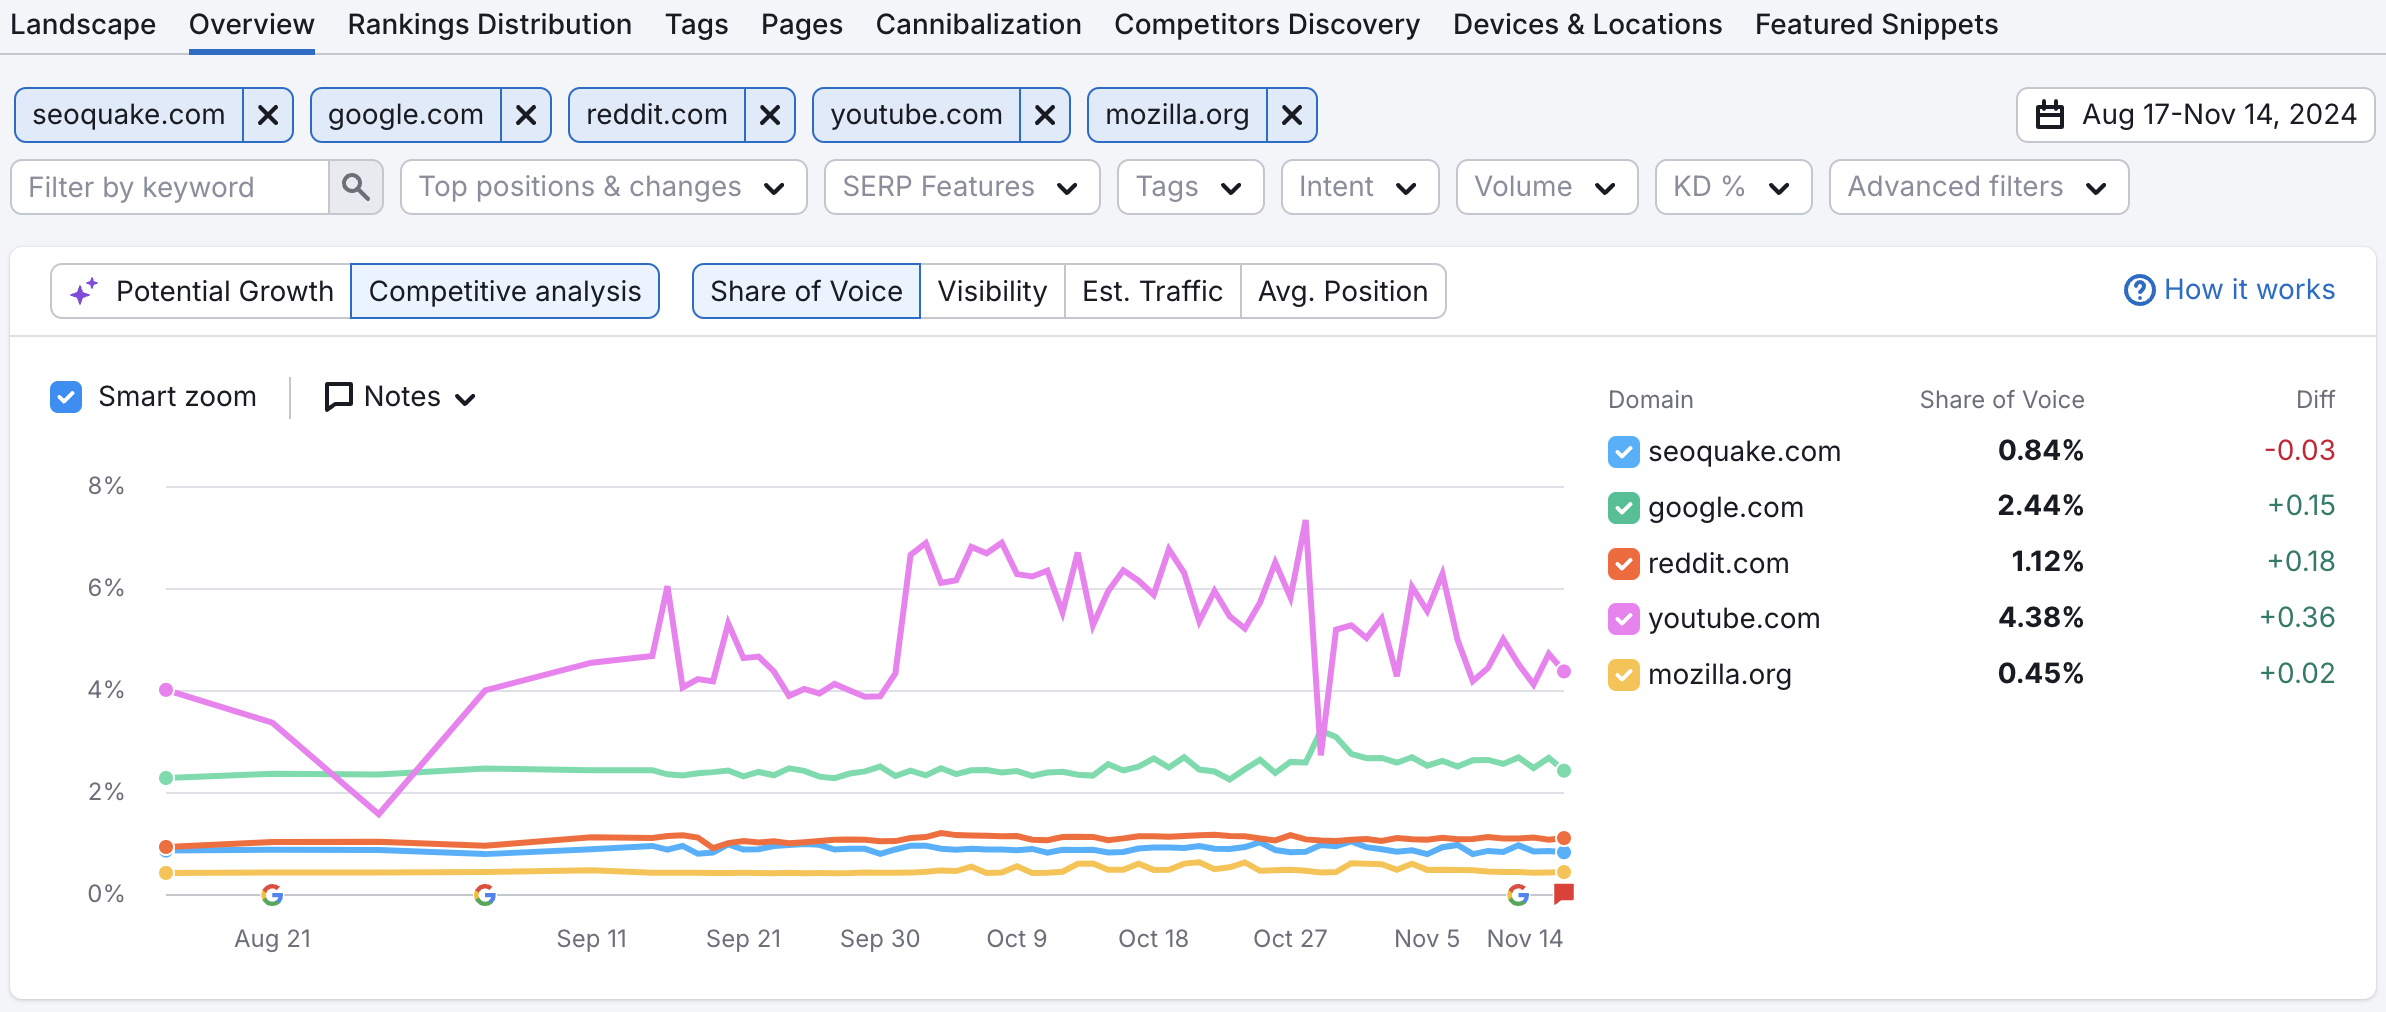This screenshot has height=1012, width=2386.
Task: Click seoquake.com's -0.03 diff value
Action: coord(2300,451)
